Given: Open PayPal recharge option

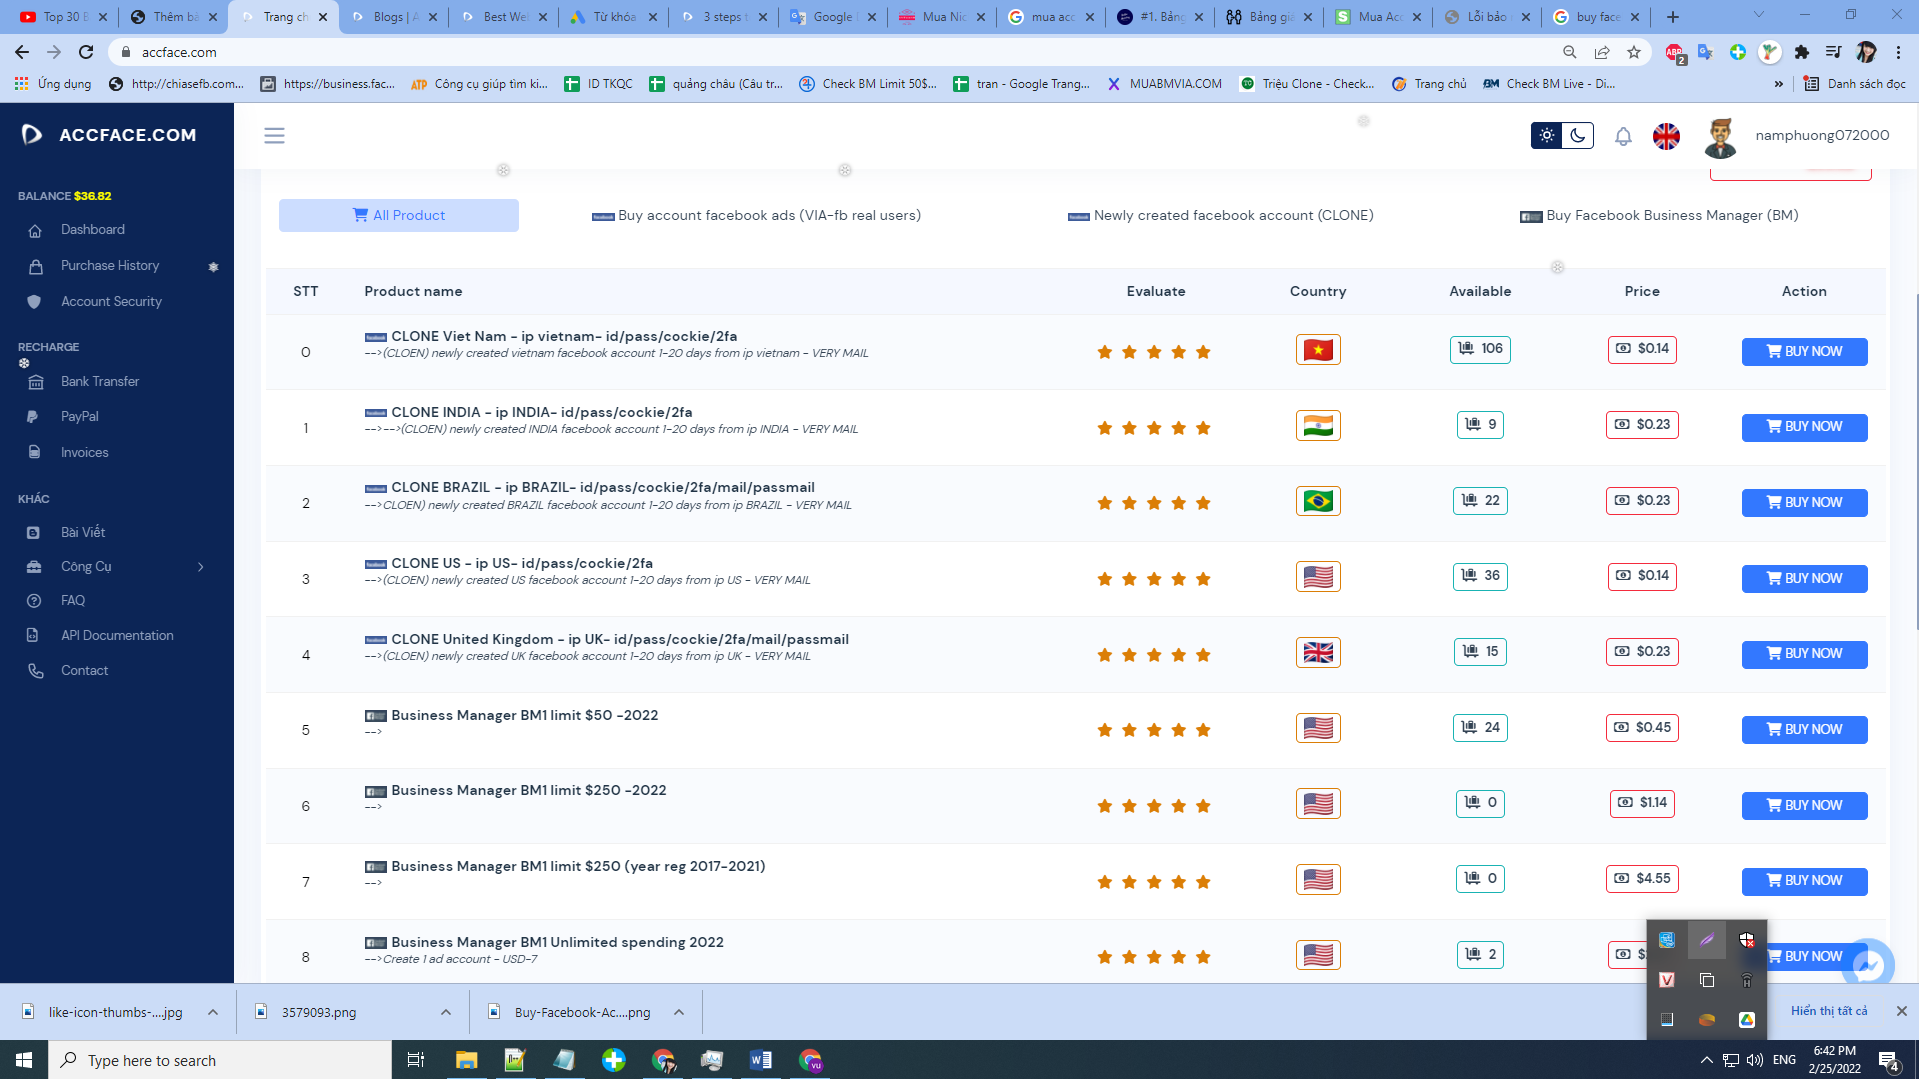Looking at the screenshot, I should click(x=80, y=416).
